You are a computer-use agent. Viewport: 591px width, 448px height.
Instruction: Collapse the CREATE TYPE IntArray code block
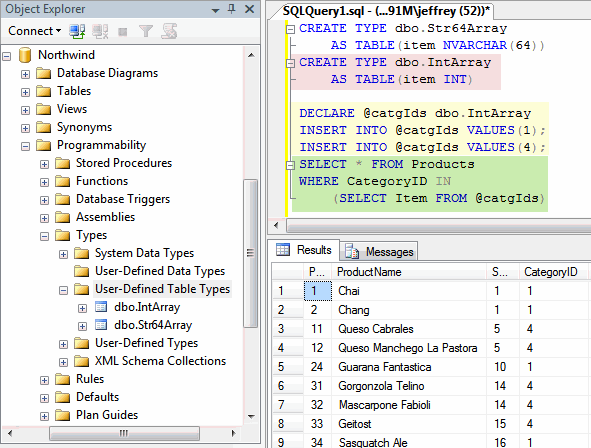point(290,63)
